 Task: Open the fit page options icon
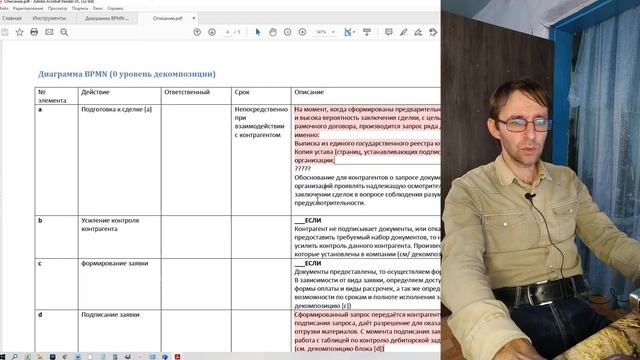click(349, 32)
